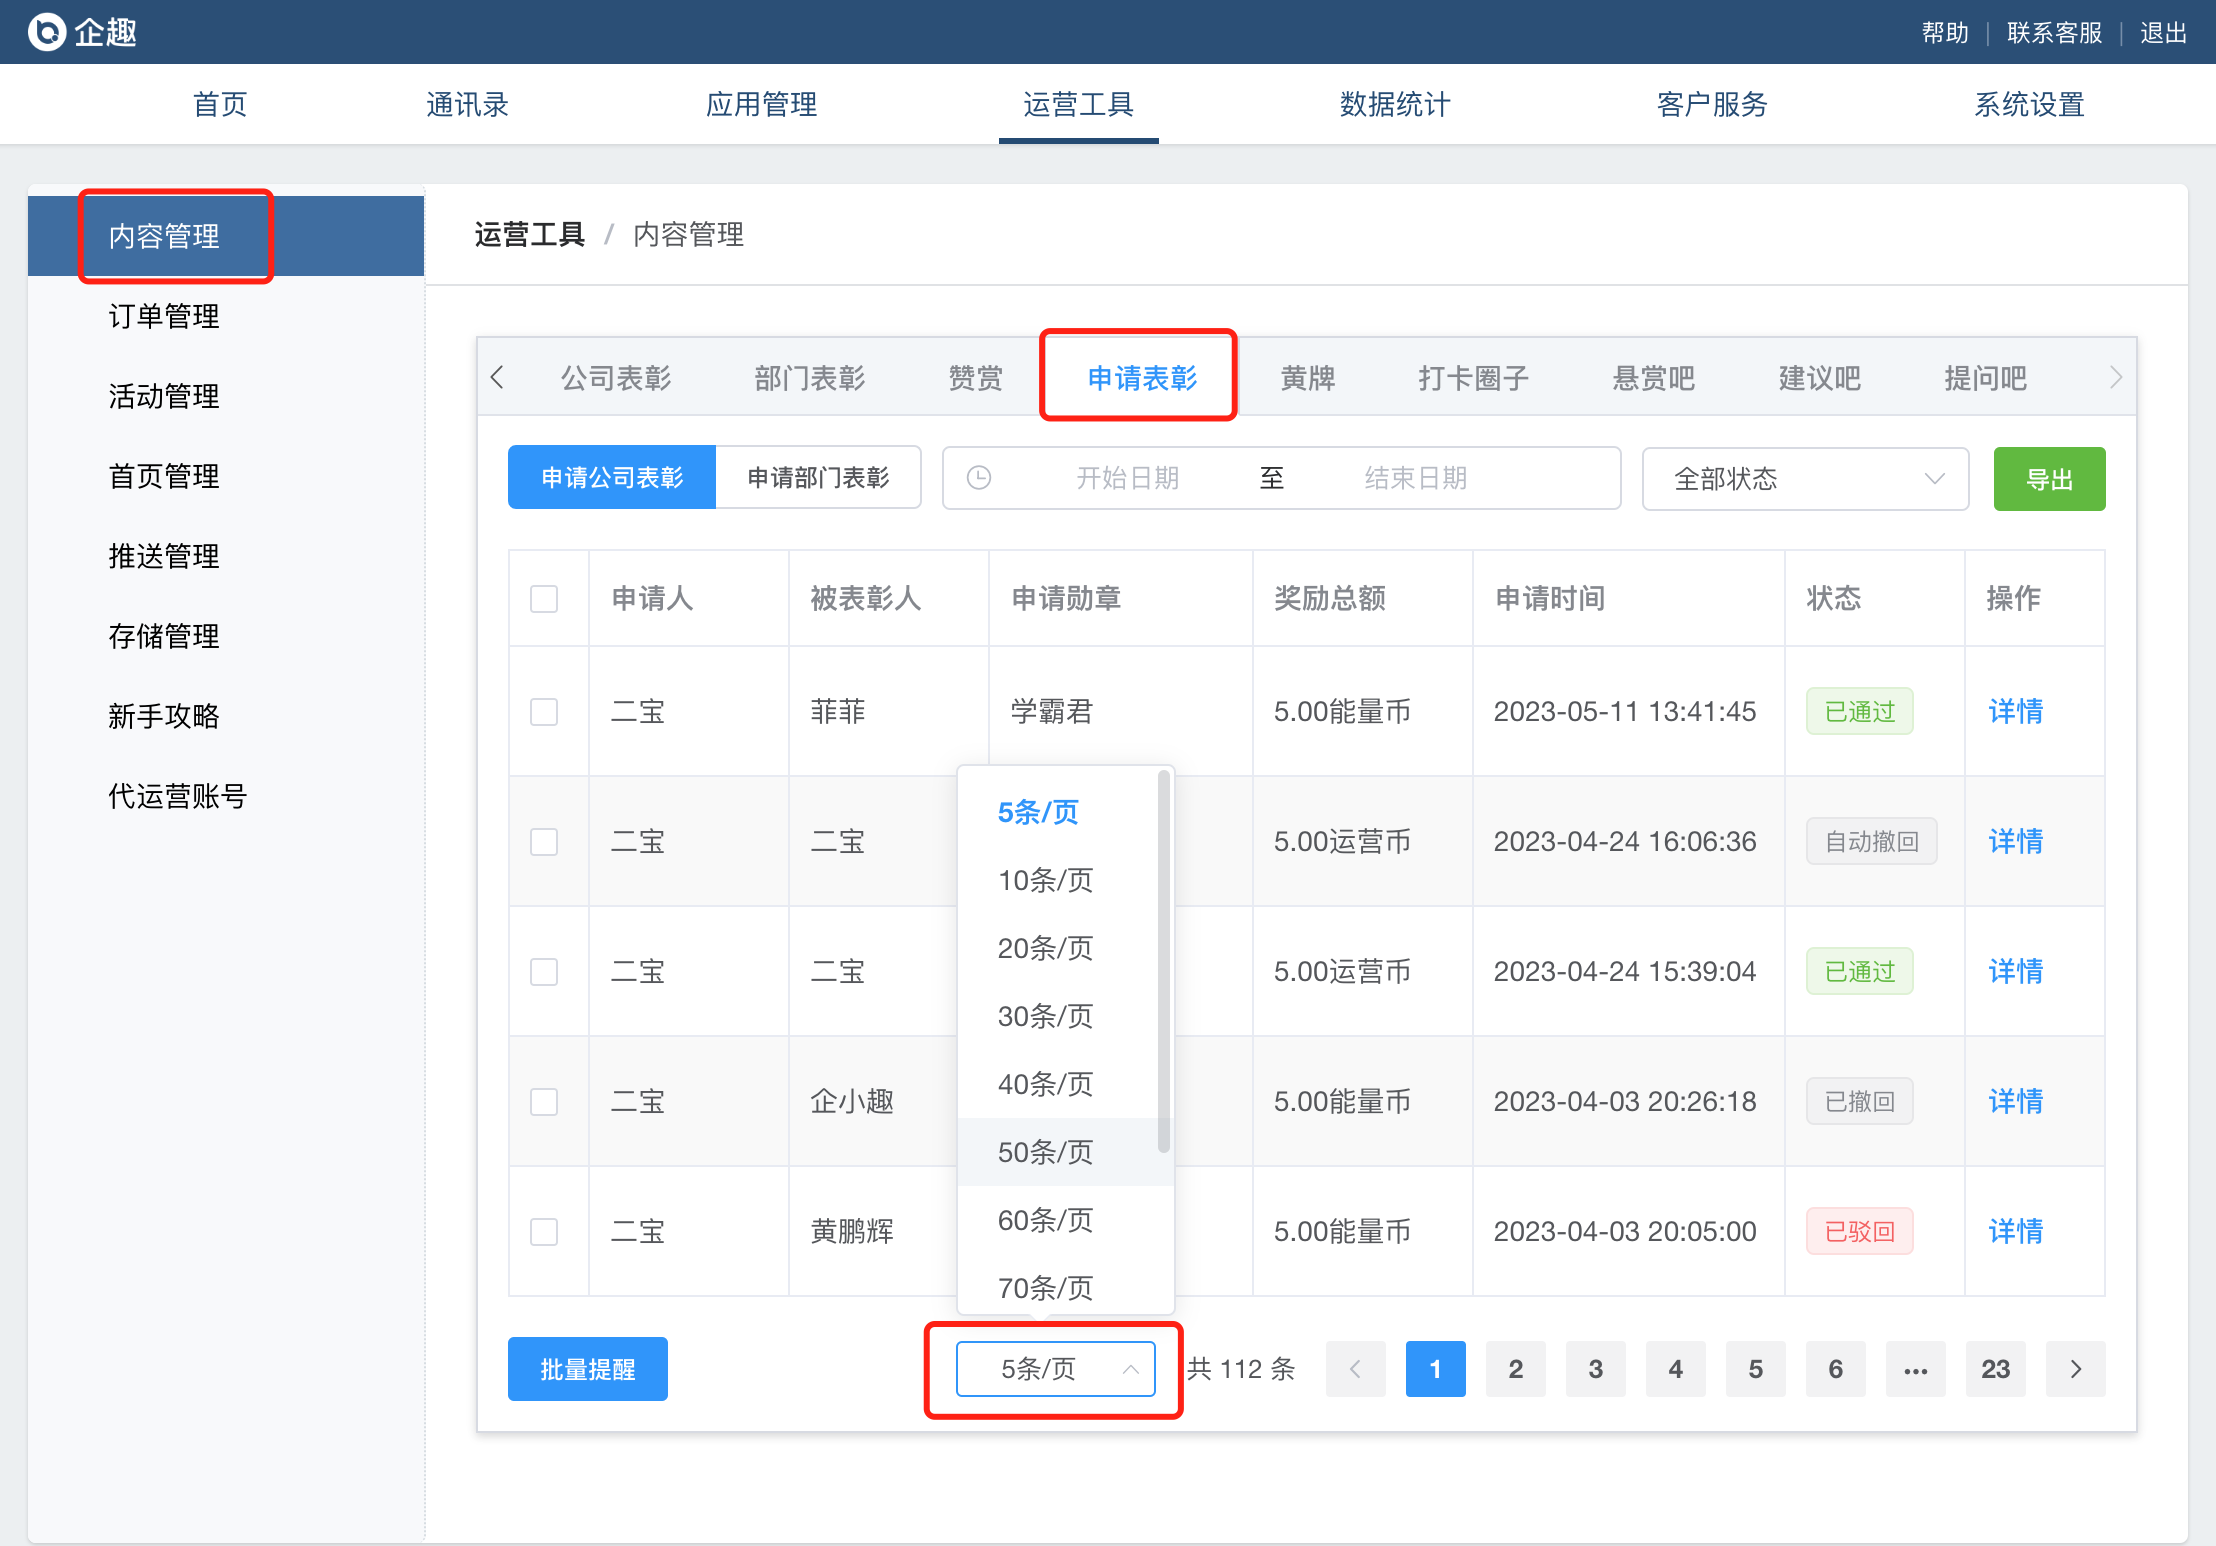Go to next page with the arrow

point(2075,1369)
